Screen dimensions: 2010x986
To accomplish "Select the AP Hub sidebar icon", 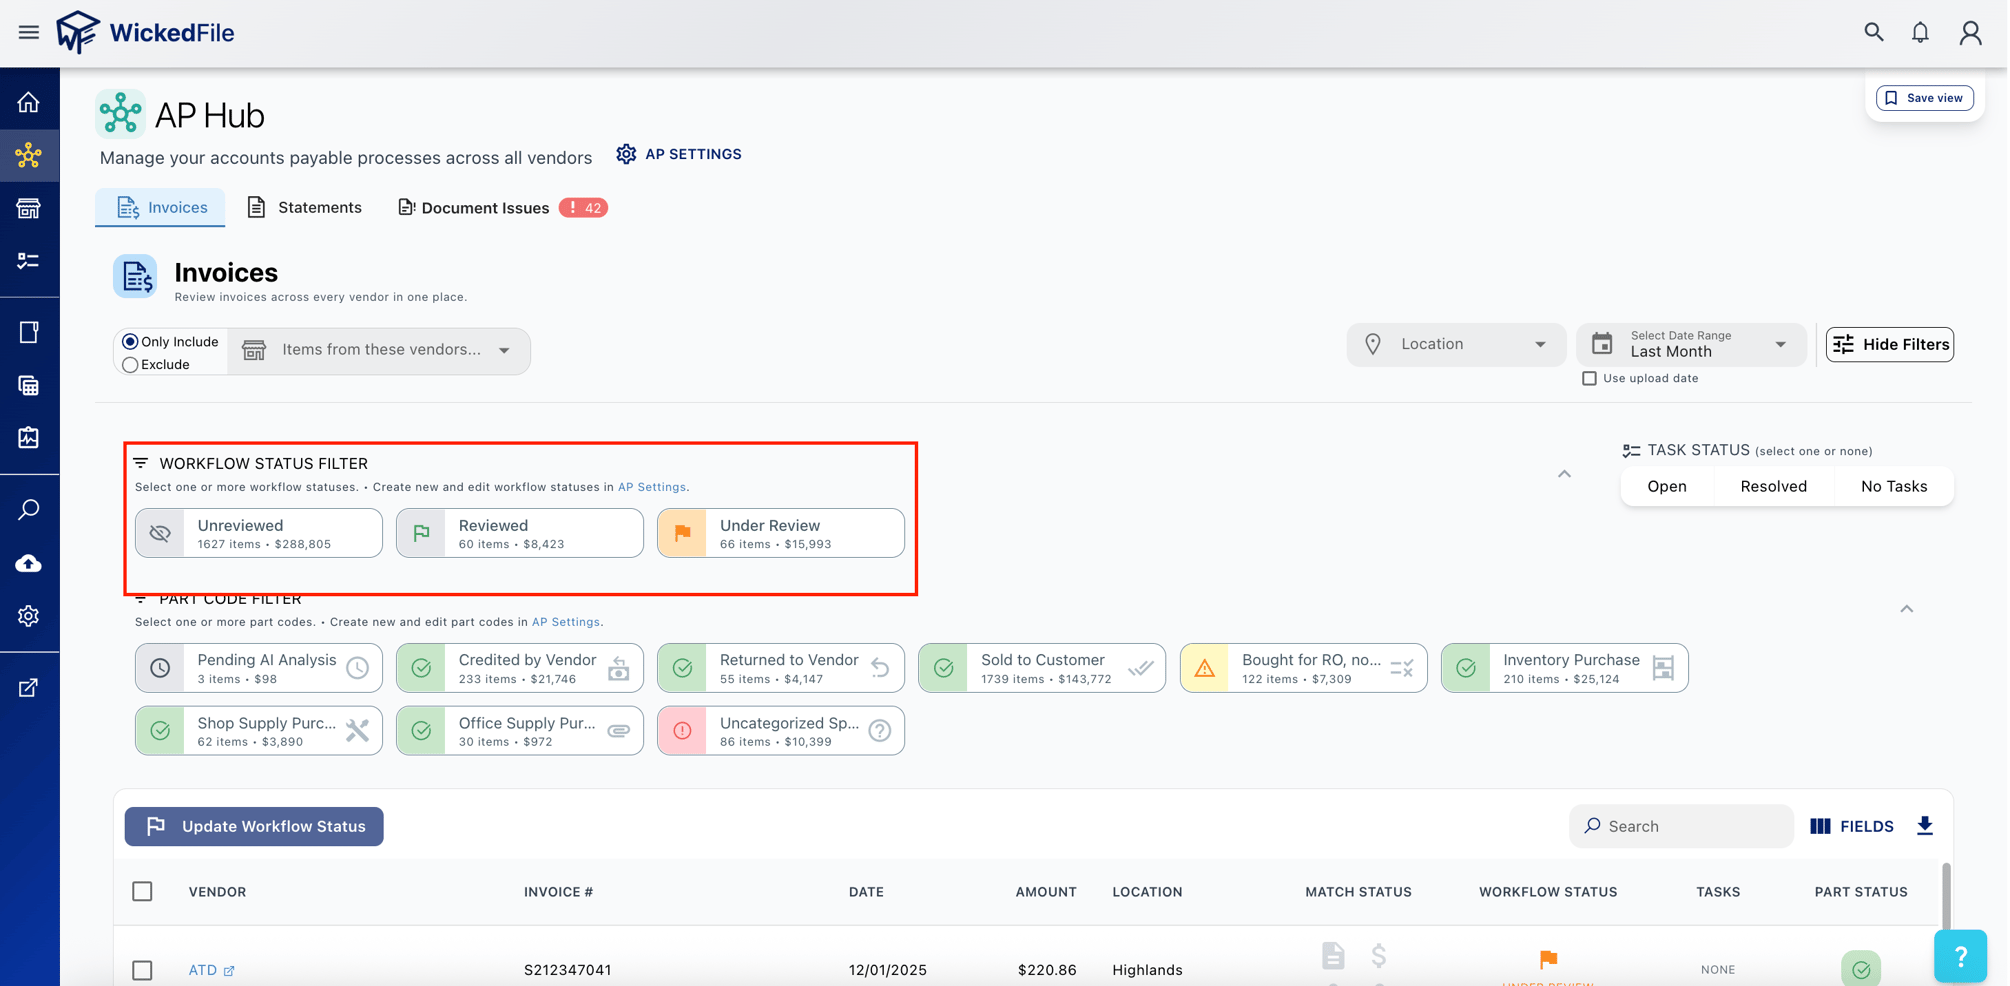I will 29,155.
